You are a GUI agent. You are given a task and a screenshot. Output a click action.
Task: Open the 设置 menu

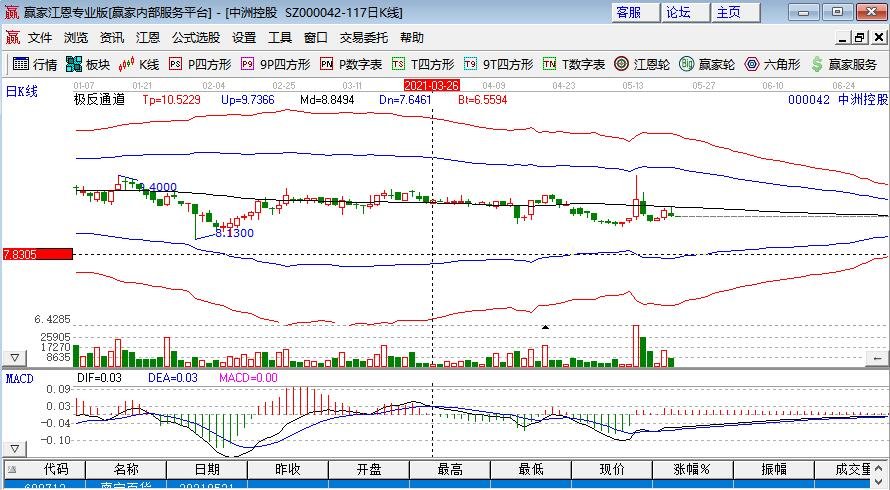point(244,38)
